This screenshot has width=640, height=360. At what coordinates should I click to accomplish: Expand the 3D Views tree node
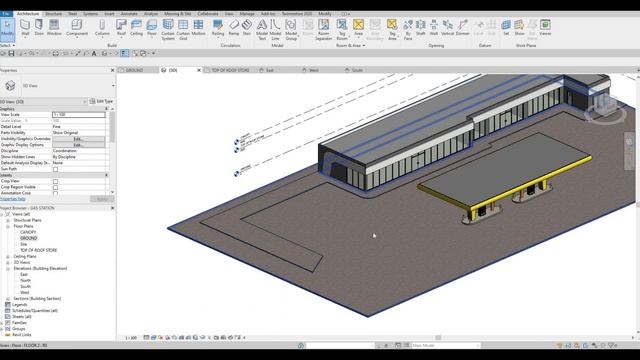(8, 263)
